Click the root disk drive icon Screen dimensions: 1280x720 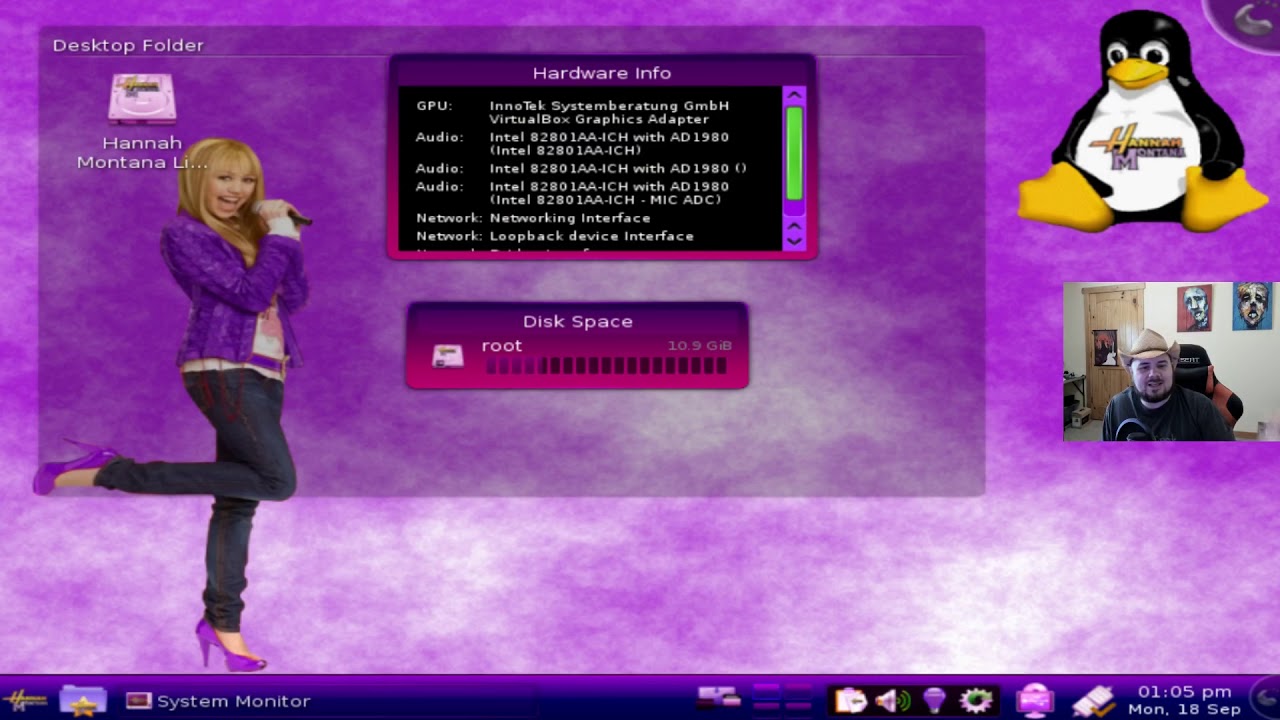click(x=448, y=355)
